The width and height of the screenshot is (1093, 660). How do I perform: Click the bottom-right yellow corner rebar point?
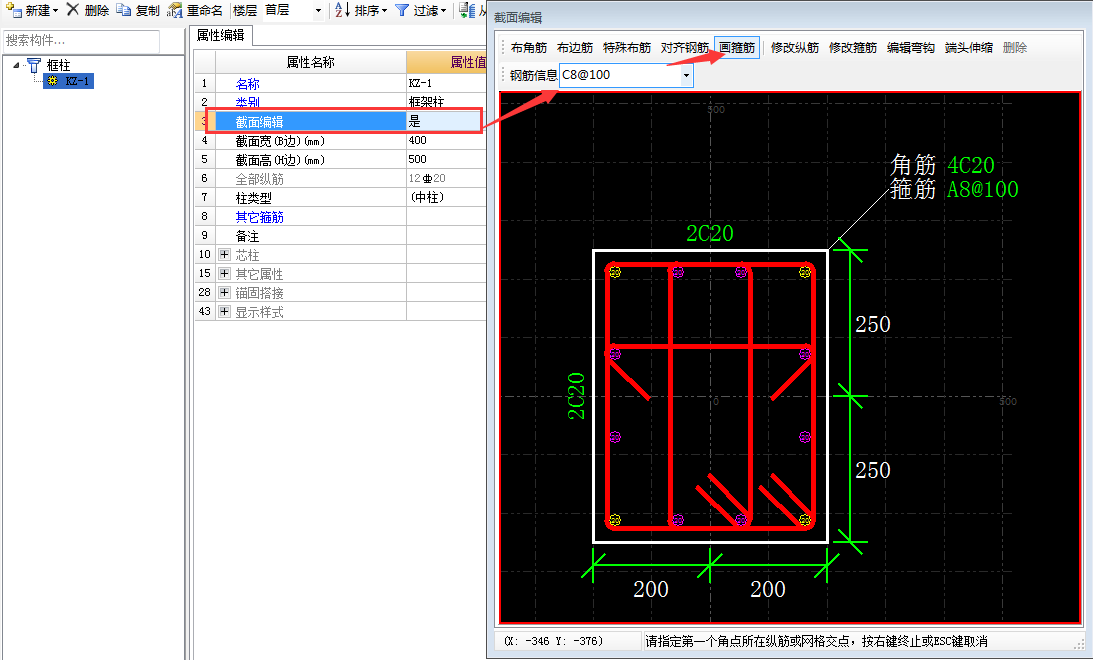click(x=804, y=520)
